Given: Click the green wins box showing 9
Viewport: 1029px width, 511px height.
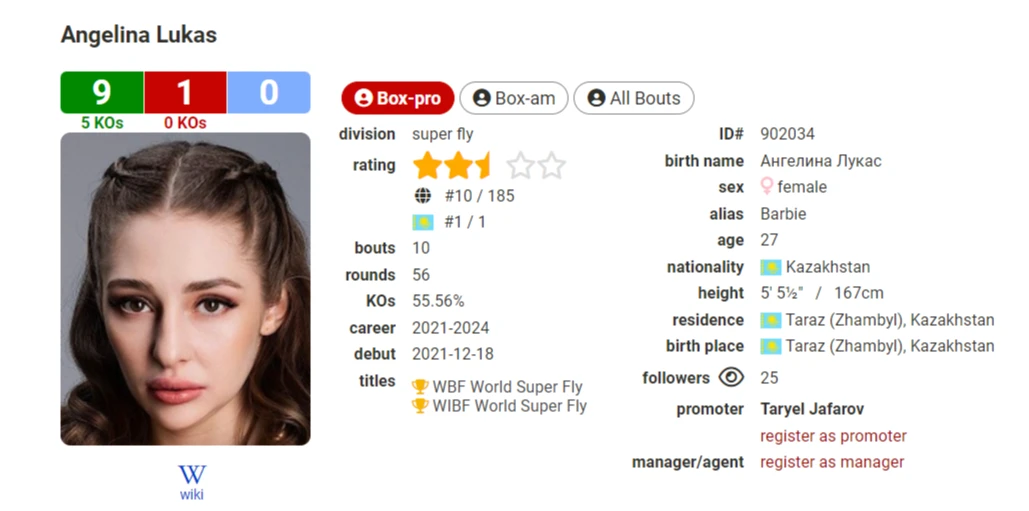Looking at the screenshot, I should 102,93.
